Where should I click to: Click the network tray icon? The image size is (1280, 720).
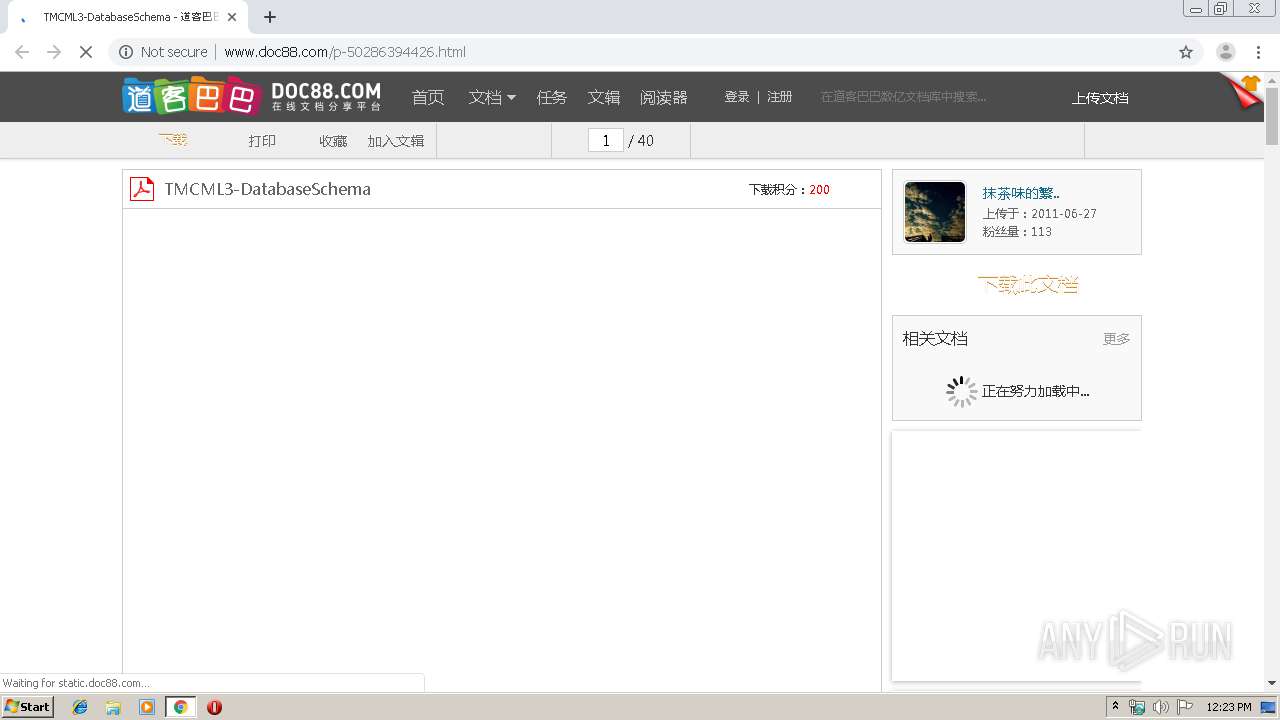pos(1137,707)
